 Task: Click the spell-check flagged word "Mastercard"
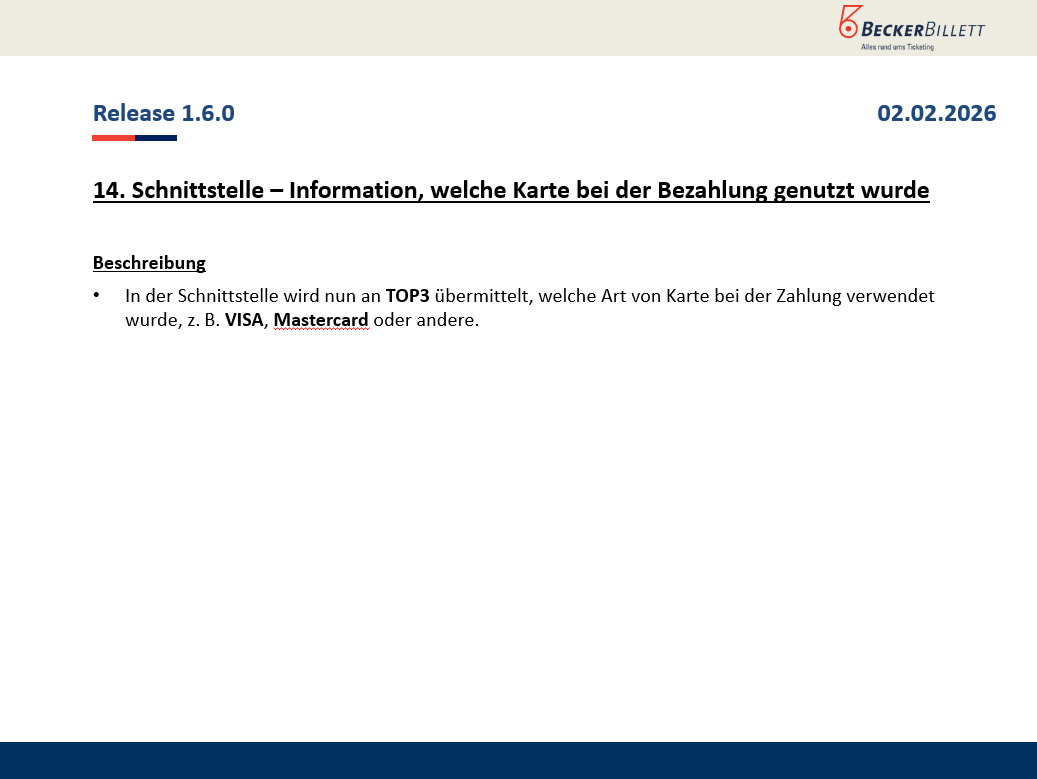pyautogui.click(x=321, y=321)
